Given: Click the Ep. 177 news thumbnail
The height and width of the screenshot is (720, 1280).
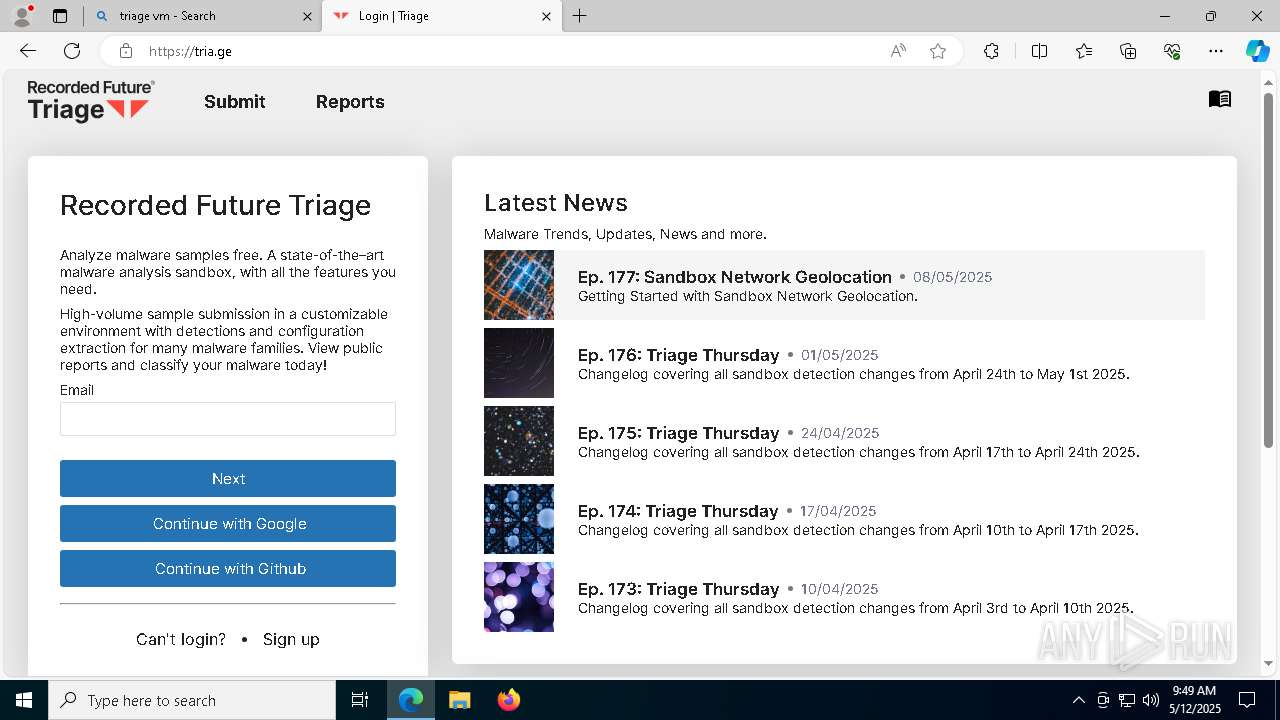Looking at the screenshot, I should 519,285.
